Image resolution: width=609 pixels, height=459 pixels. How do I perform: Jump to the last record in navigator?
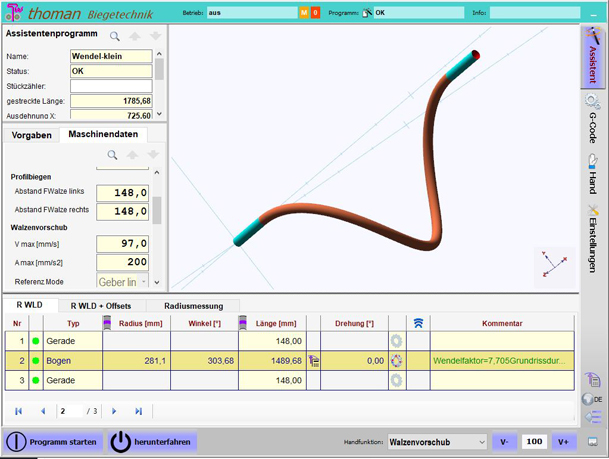(138, 411)
